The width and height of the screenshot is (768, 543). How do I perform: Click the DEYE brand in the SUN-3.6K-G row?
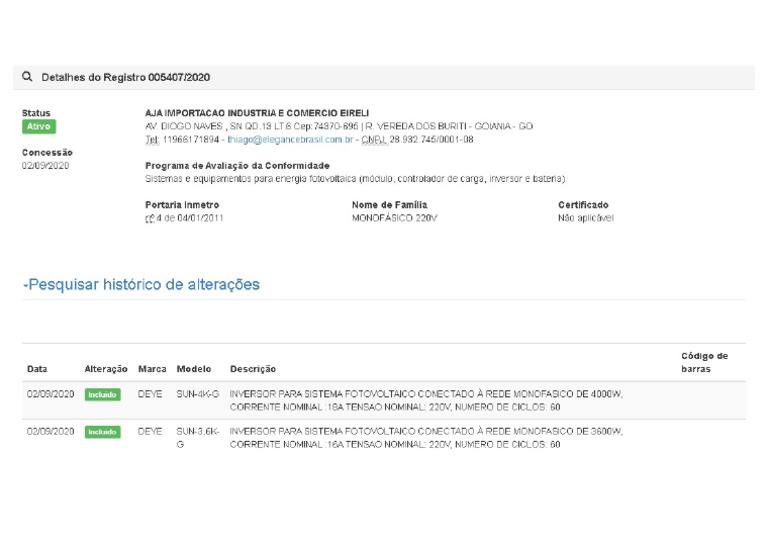(150, 431)
